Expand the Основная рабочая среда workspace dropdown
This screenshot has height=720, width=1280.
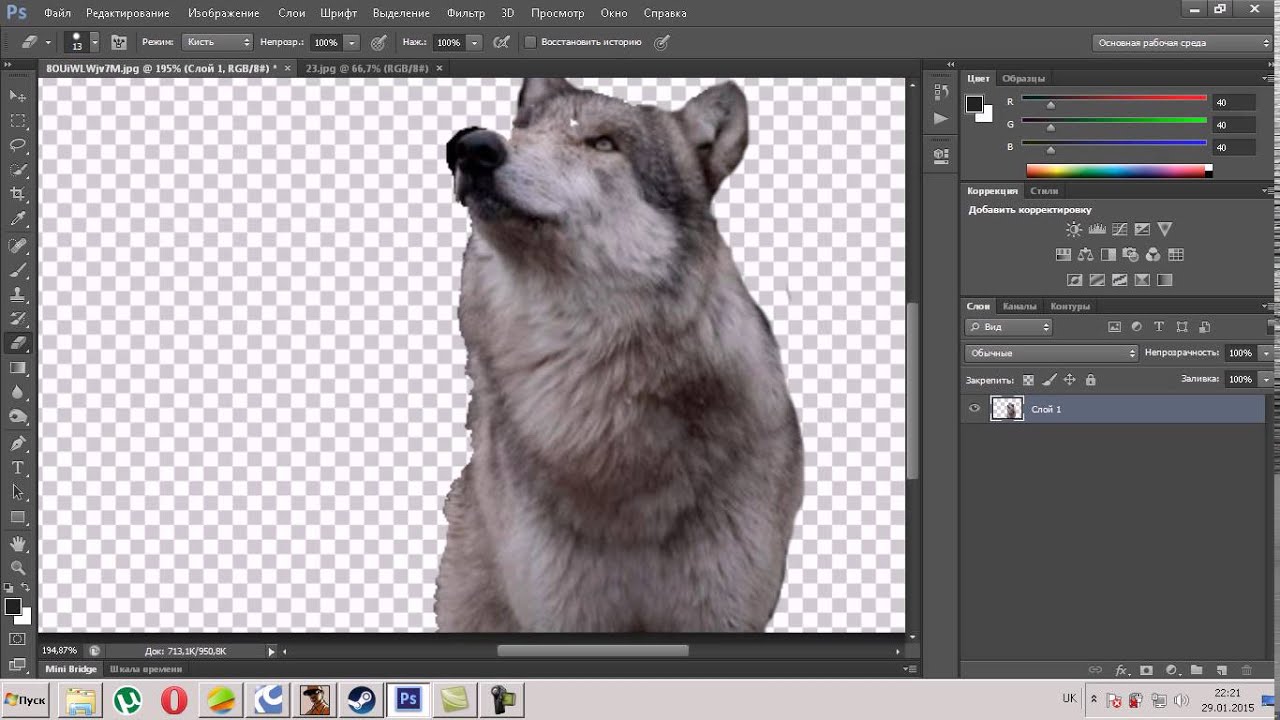[x=1181, y=43]
